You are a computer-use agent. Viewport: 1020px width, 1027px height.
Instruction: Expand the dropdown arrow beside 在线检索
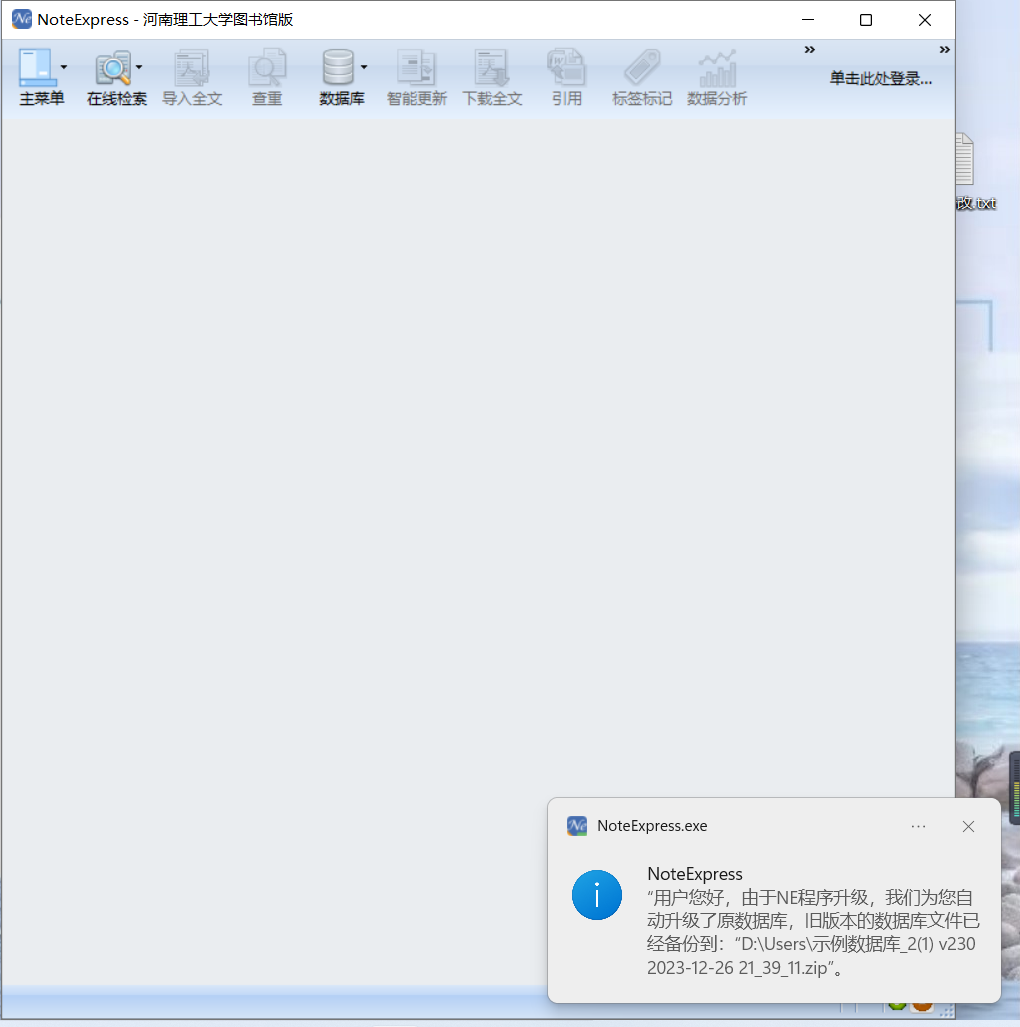[139, 67]
